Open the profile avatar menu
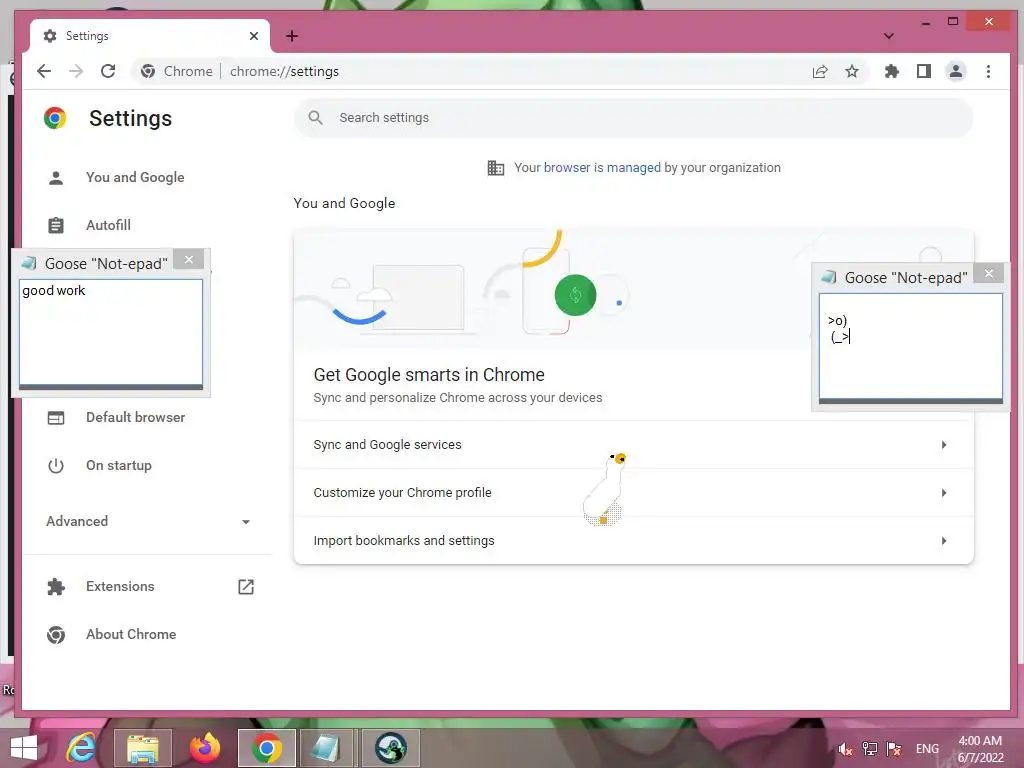 (955, 71)
